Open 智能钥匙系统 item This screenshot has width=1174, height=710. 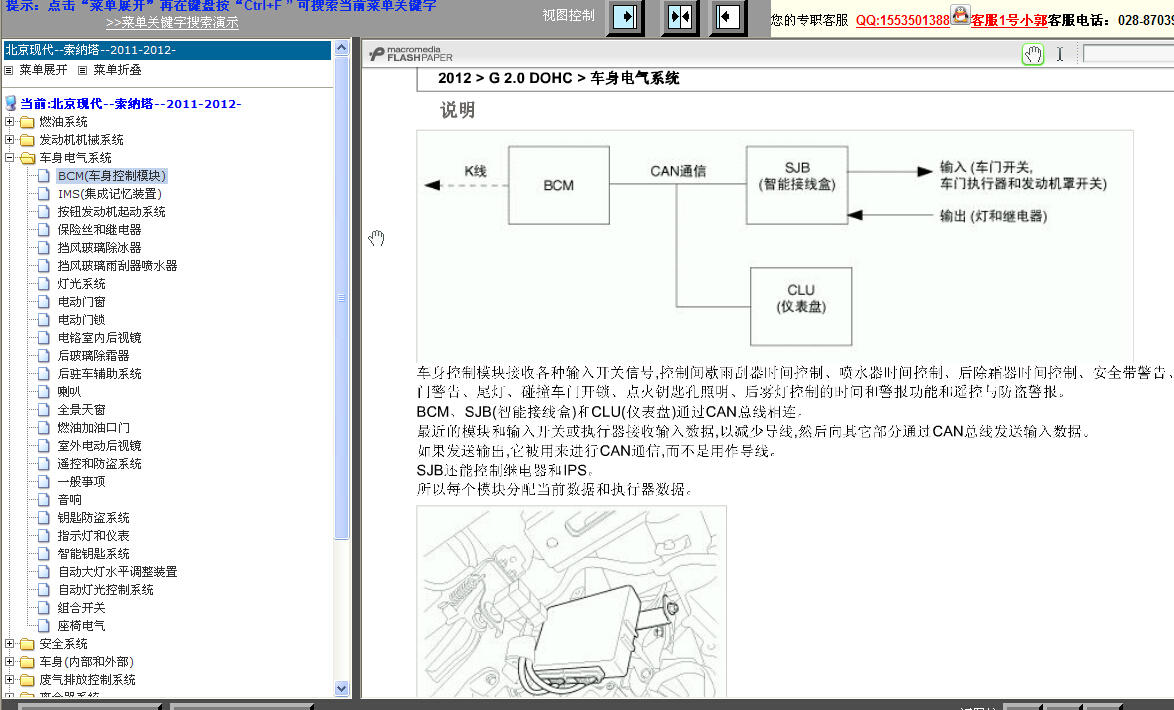94,553
